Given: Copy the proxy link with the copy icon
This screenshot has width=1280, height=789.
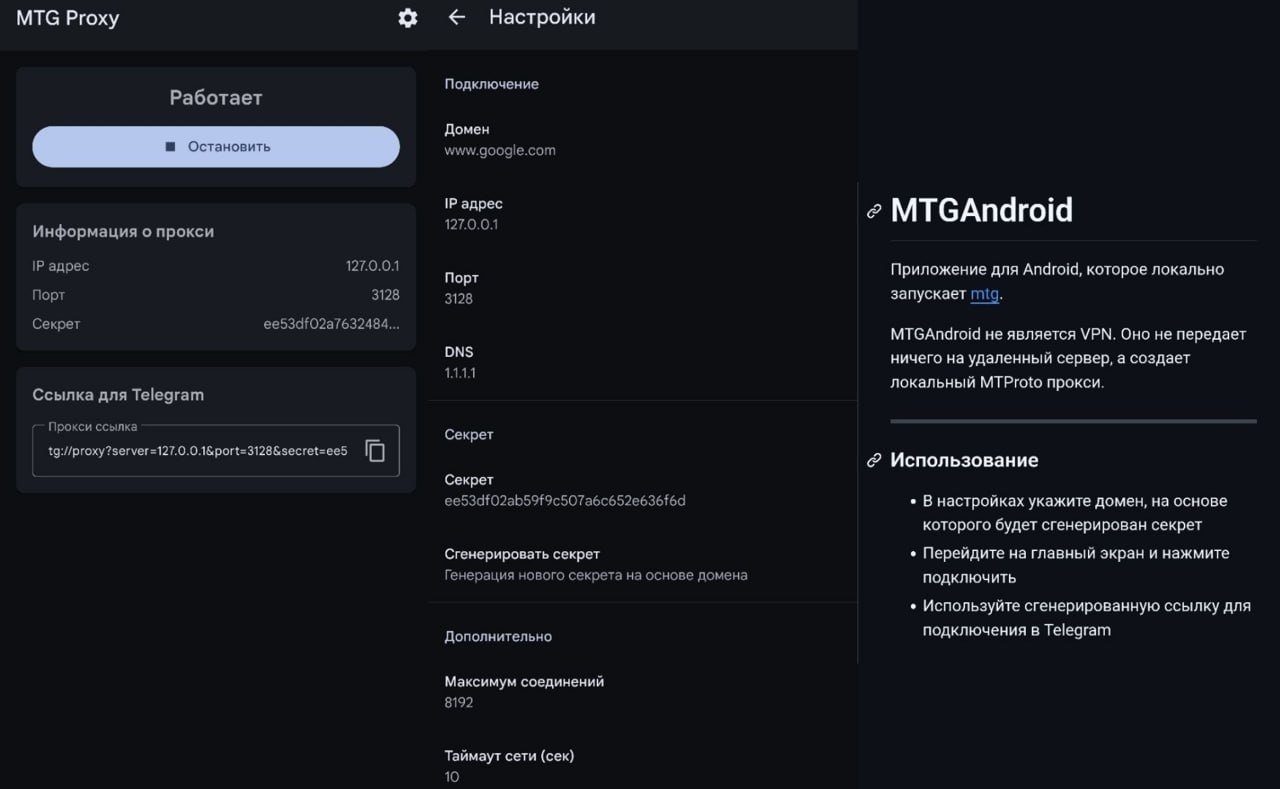Looking at the screenshot, I should point(375,451).
